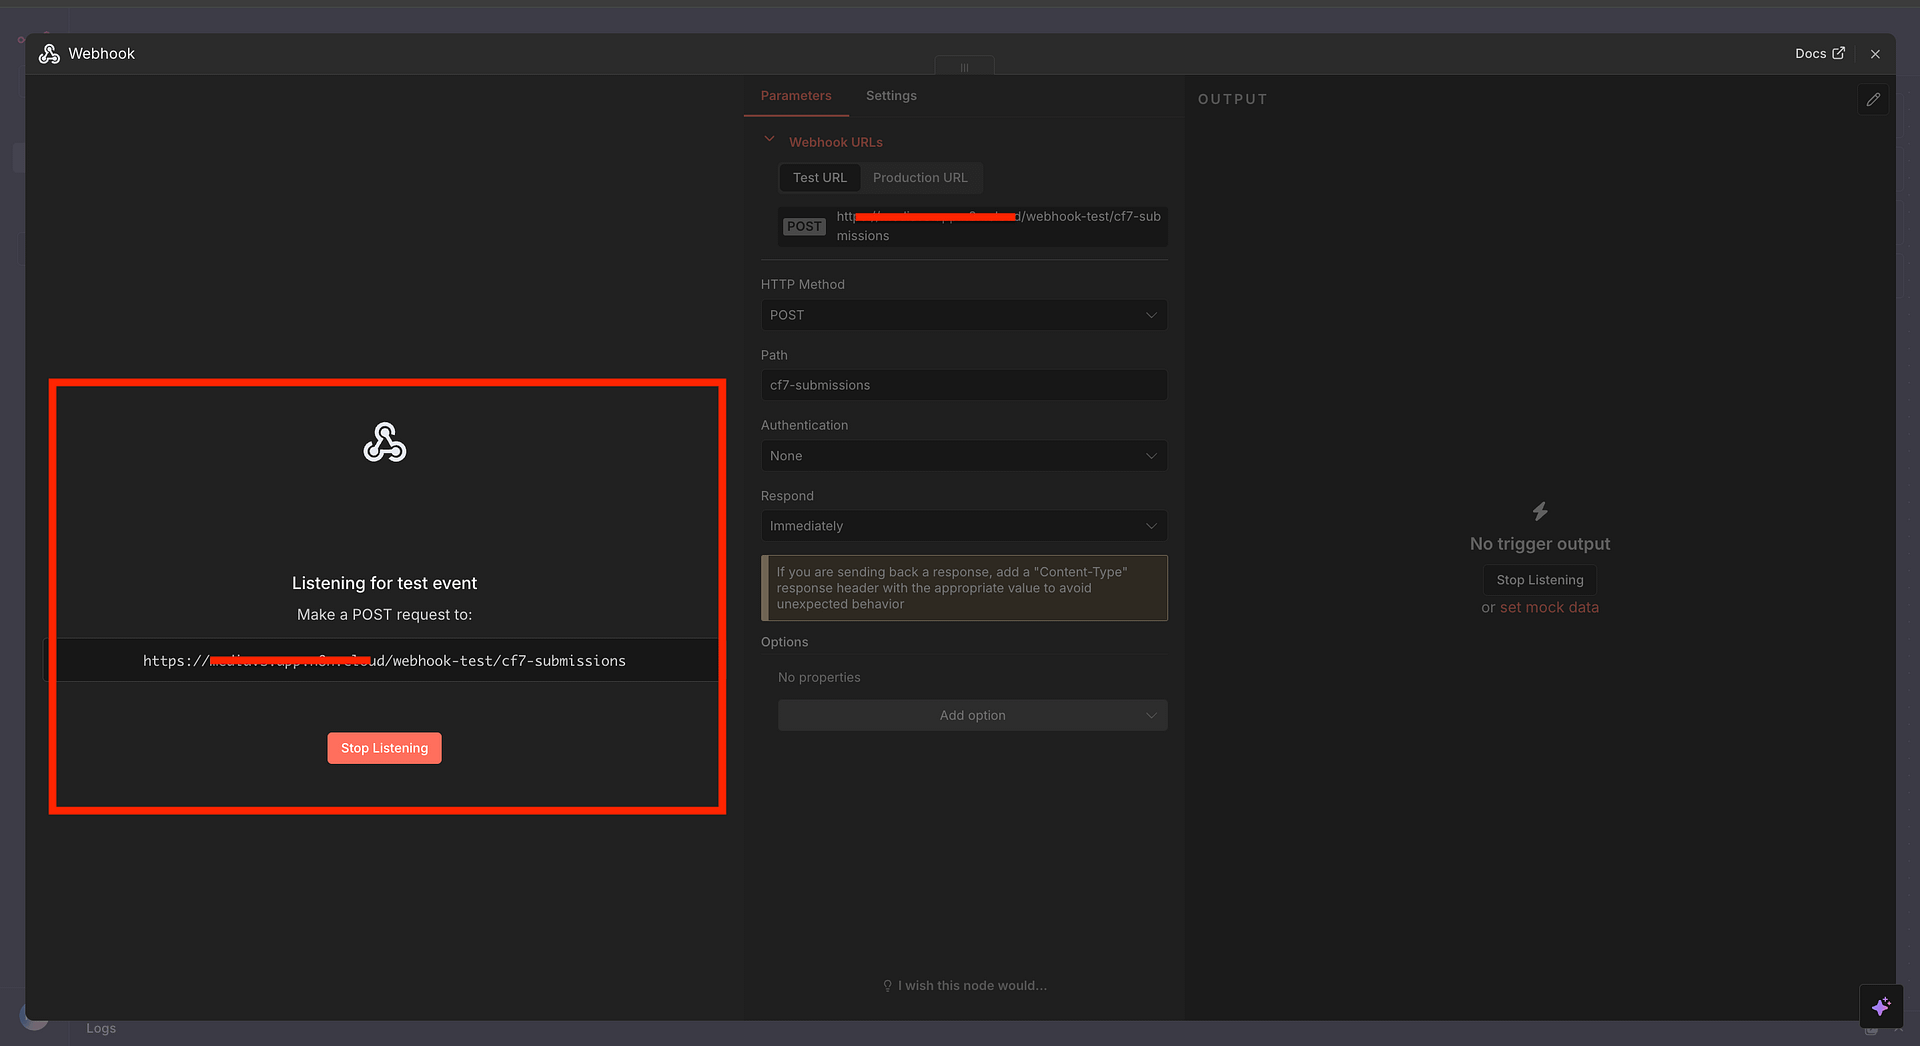Open the AI assistant sparkle button

1881,1006
